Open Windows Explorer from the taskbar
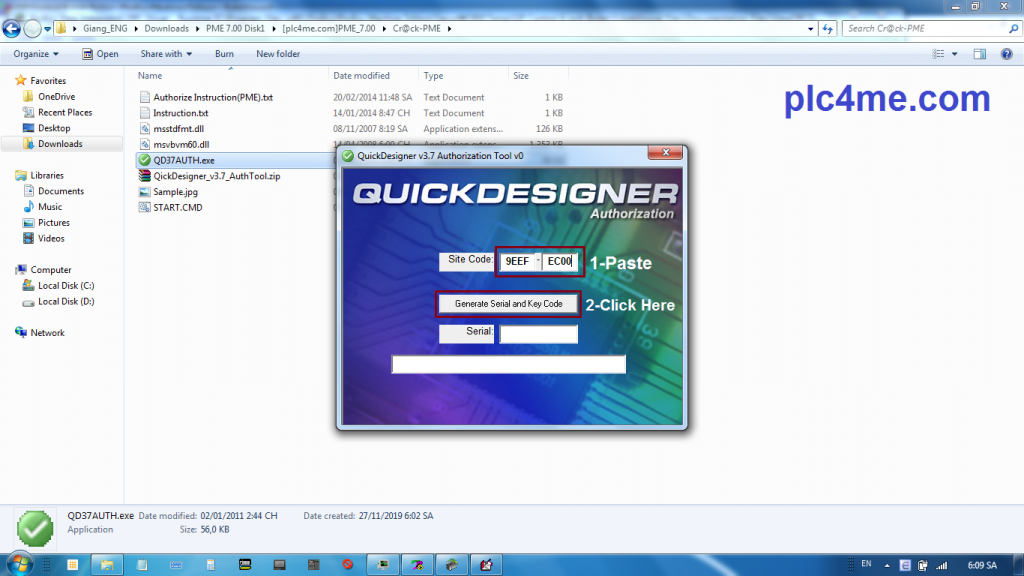This screenshot has height=576, width=1024. tap(106, 565)
